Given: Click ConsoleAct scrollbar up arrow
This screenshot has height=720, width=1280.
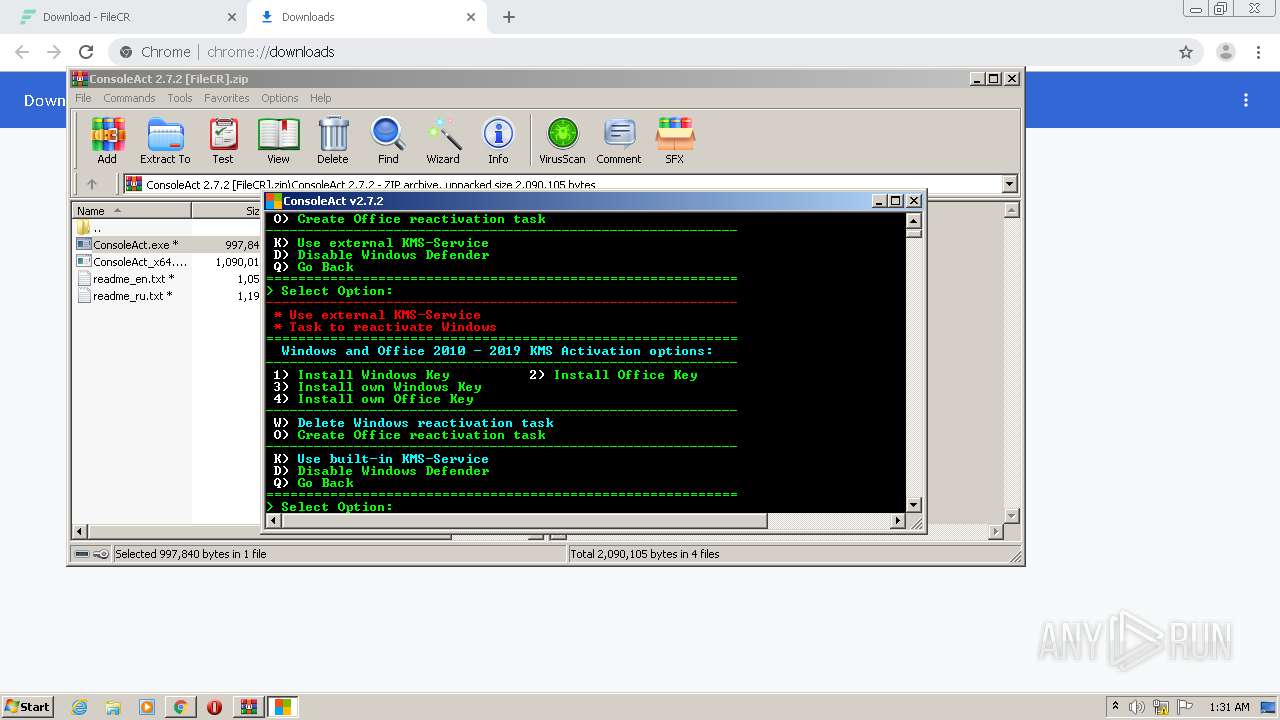Looking at the screenshot, I should click(914, 219).
